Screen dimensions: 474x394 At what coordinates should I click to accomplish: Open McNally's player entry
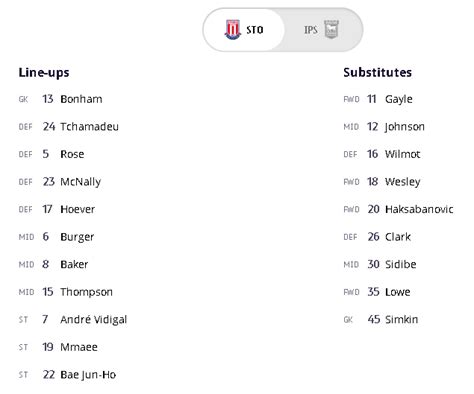point(60,182)
